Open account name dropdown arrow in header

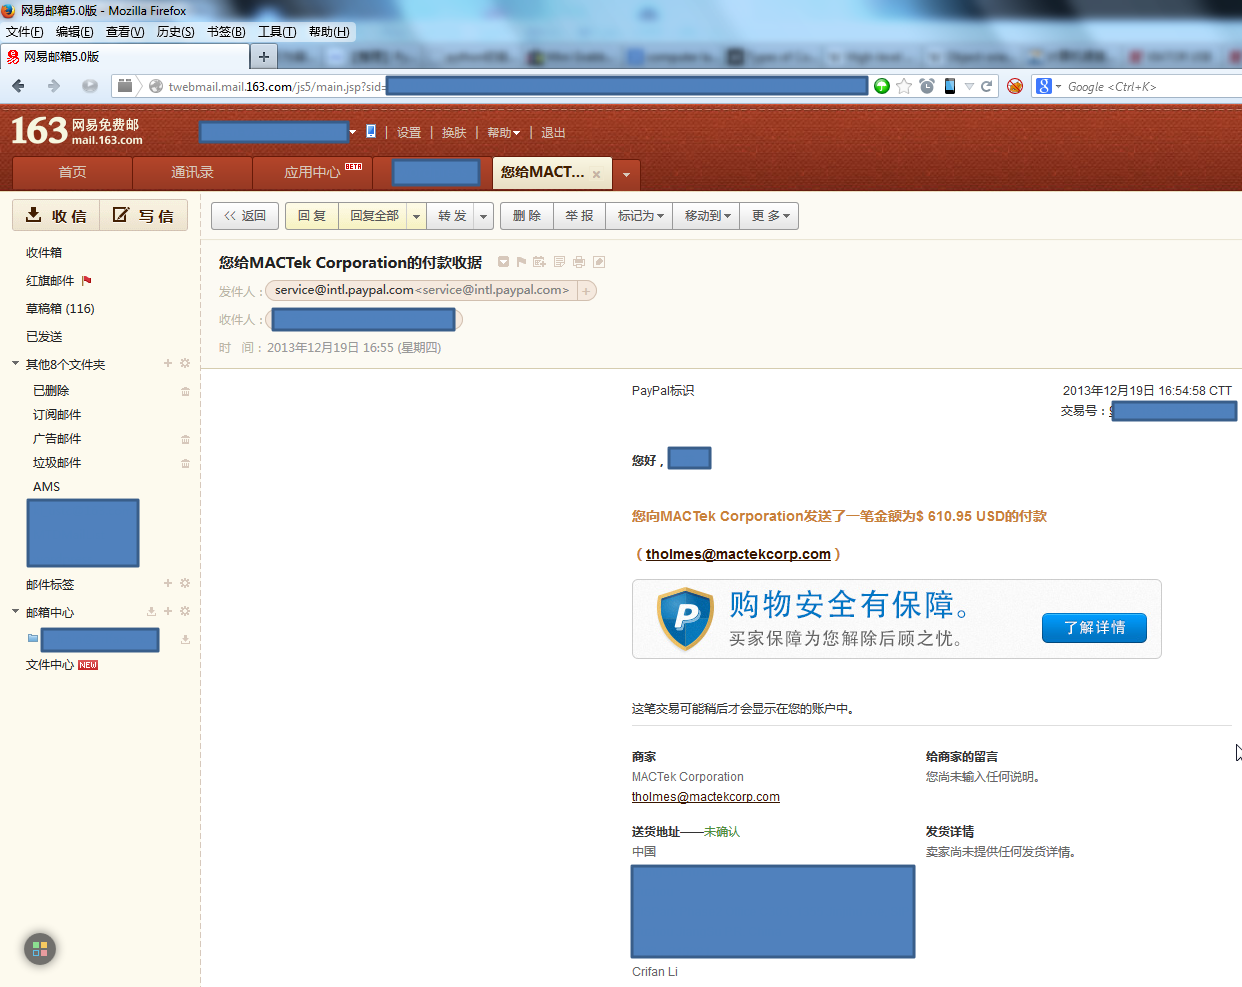point(353,132)
